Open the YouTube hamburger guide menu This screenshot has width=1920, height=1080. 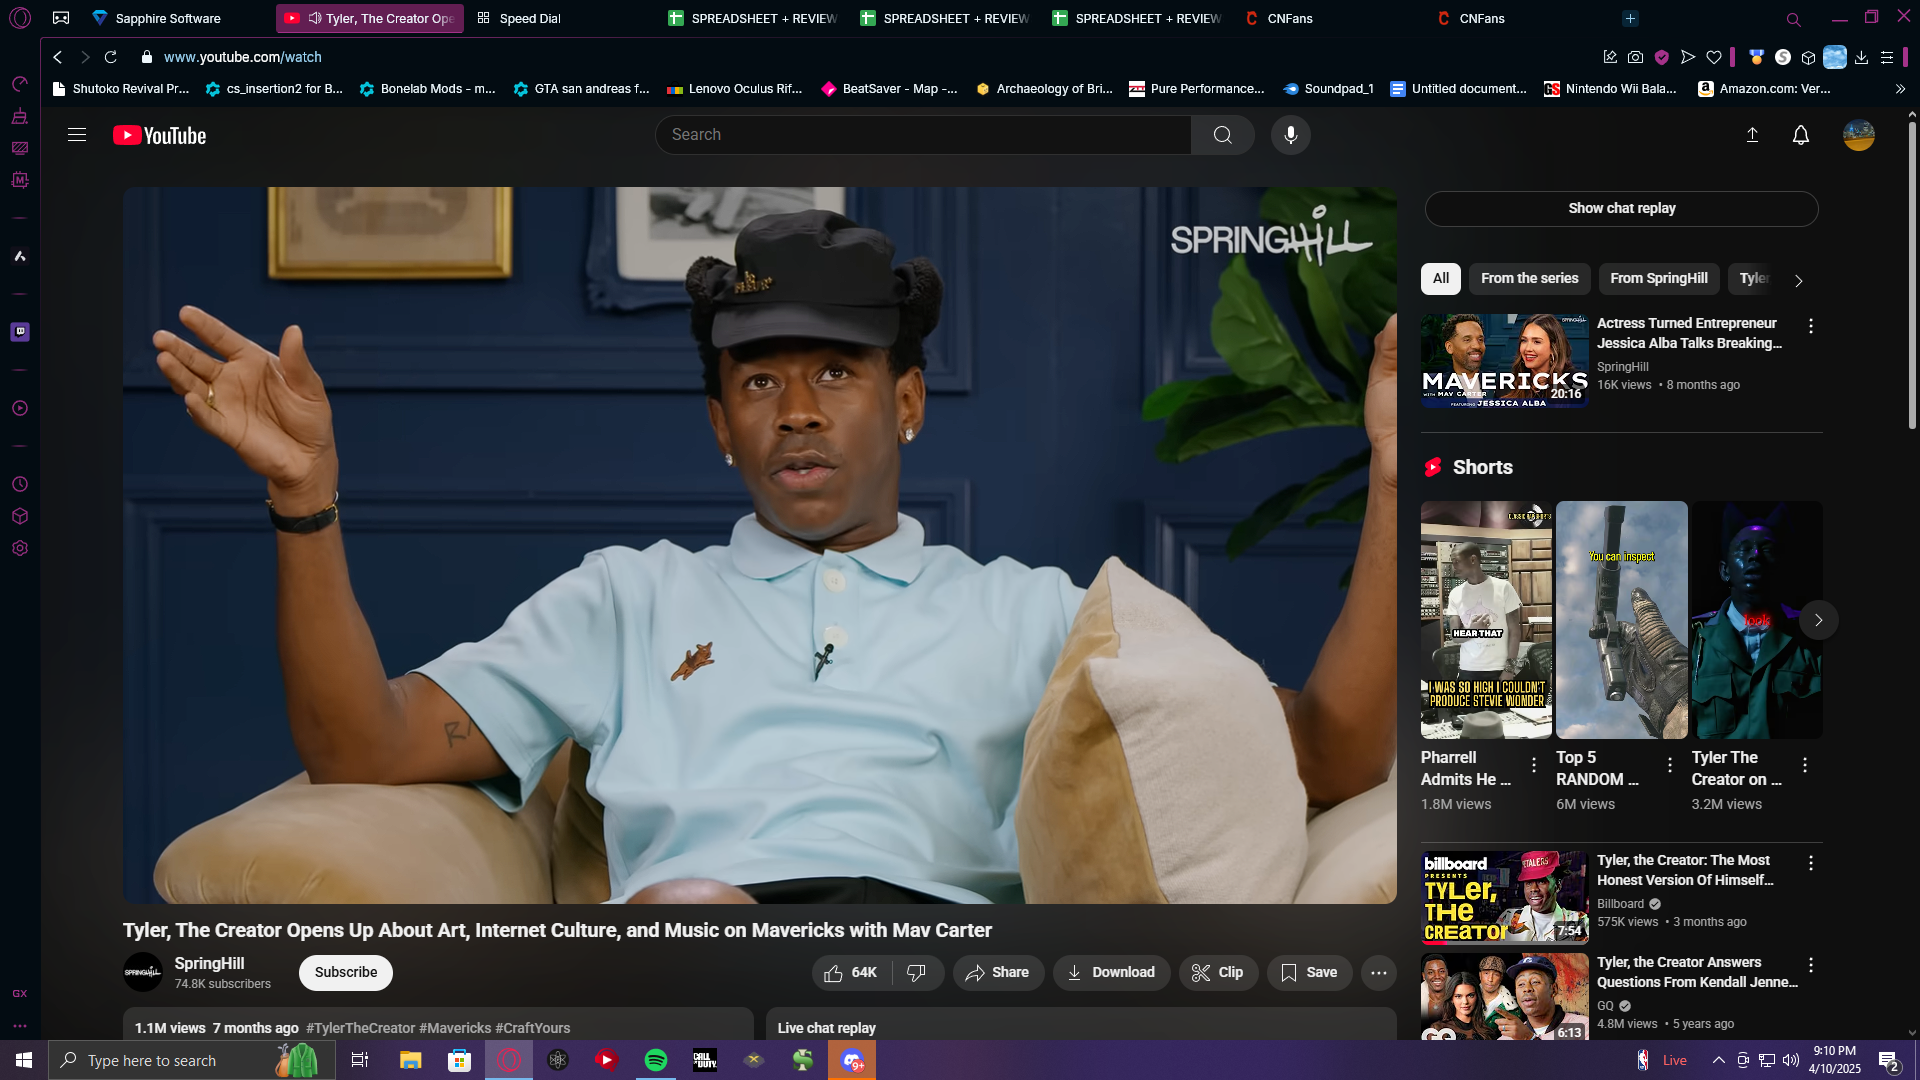click(77, 135)
